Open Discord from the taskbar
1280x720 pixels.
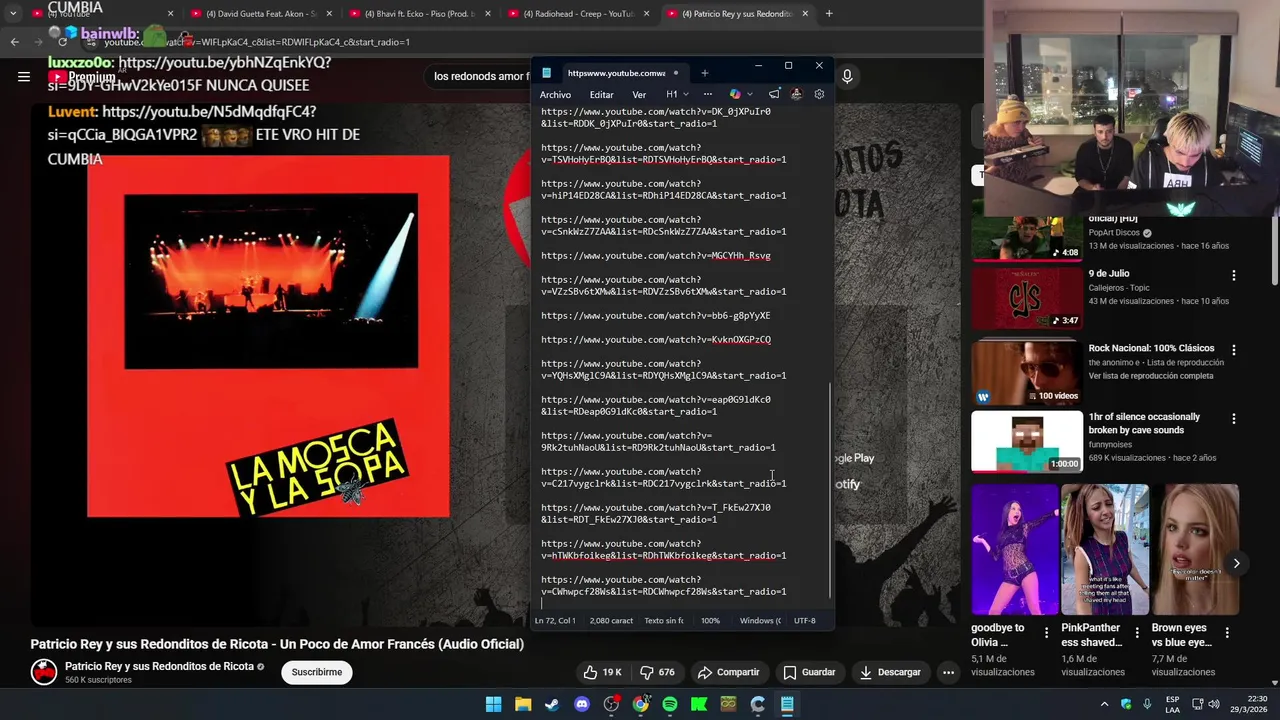coord(582,704)
